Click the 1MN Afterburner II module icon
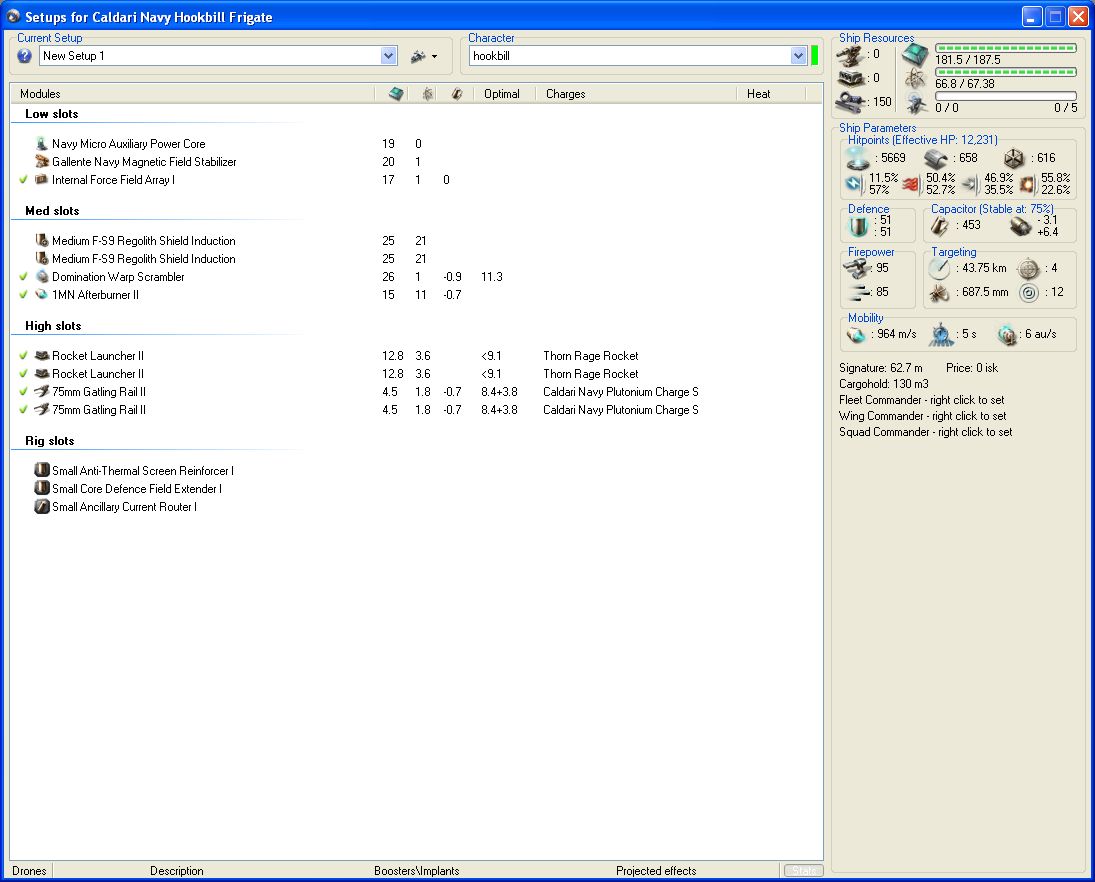Viewport: 1095px width, 882px height. [42, 295]
